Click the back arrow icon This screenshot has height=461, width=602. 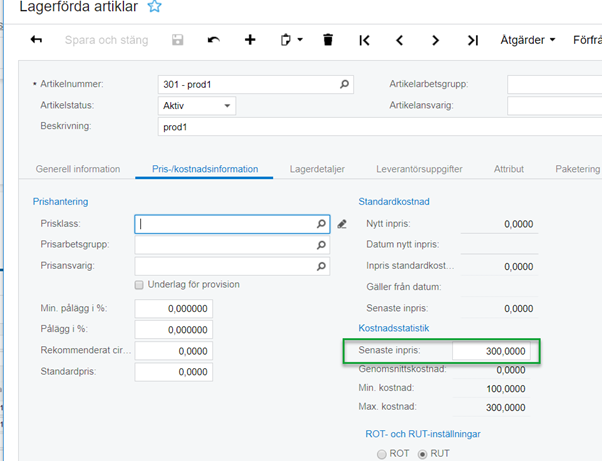37,40
